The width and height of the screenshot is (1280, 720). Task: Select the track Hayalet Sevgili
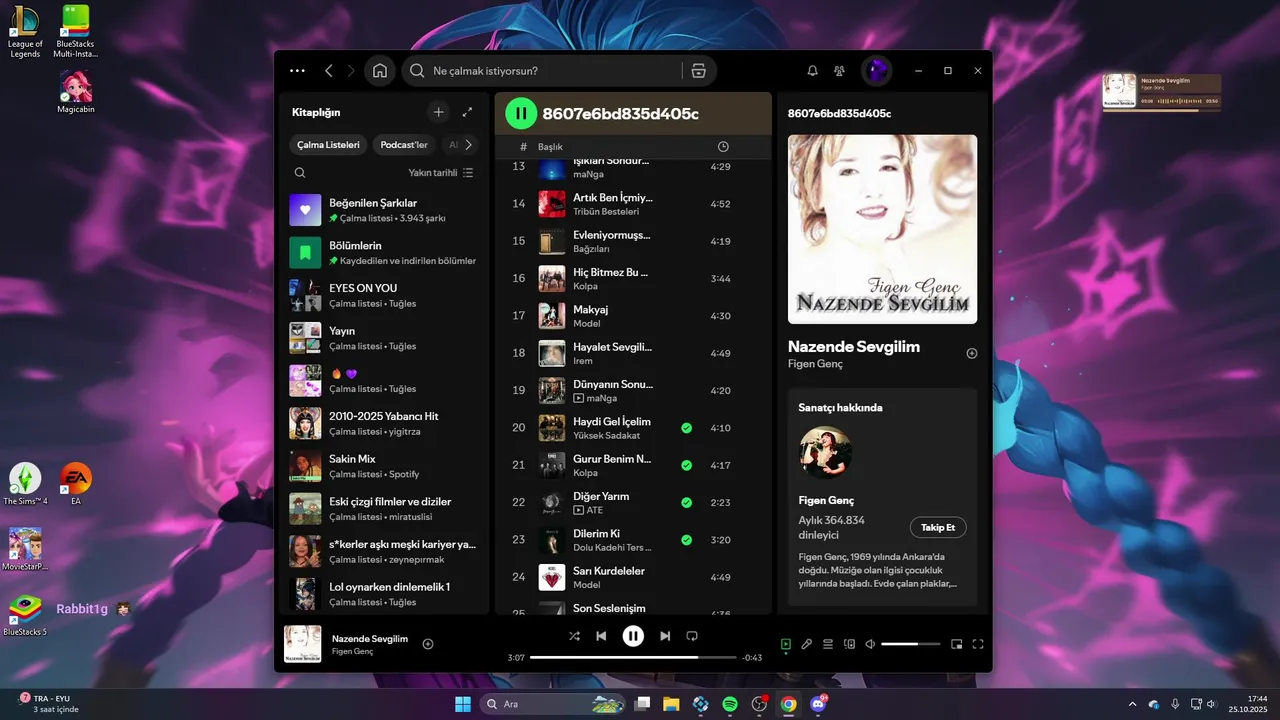click(634, 353)
